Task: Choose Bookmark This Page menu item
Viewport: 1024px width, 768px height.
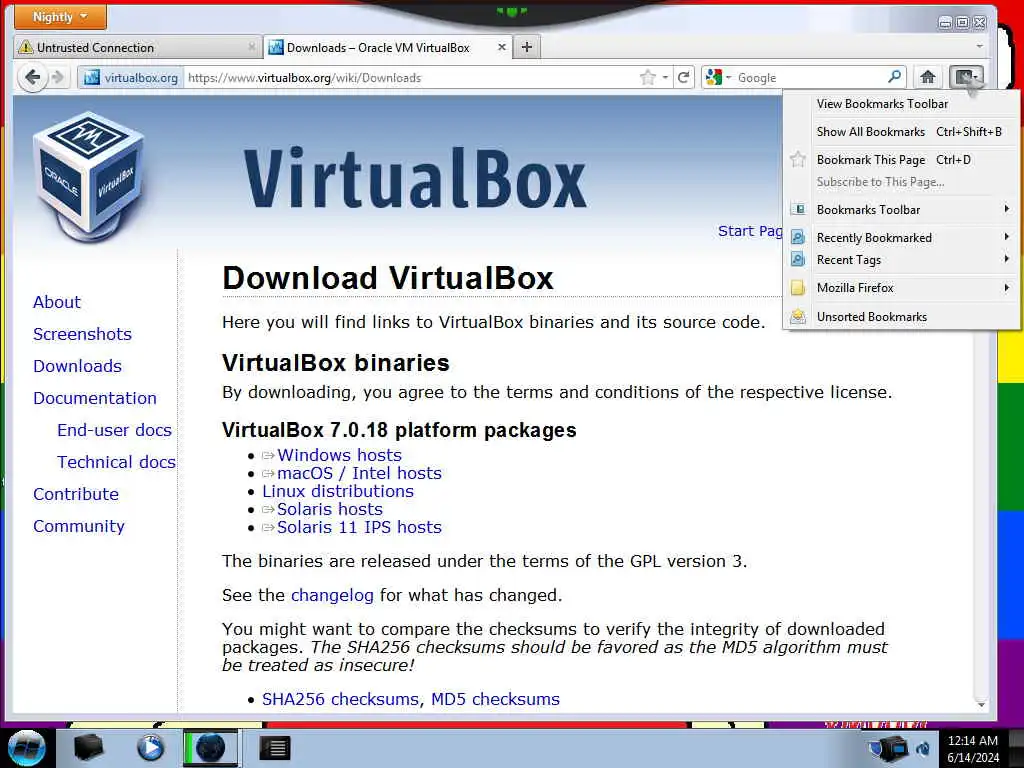Action: (x=901, y=160)
